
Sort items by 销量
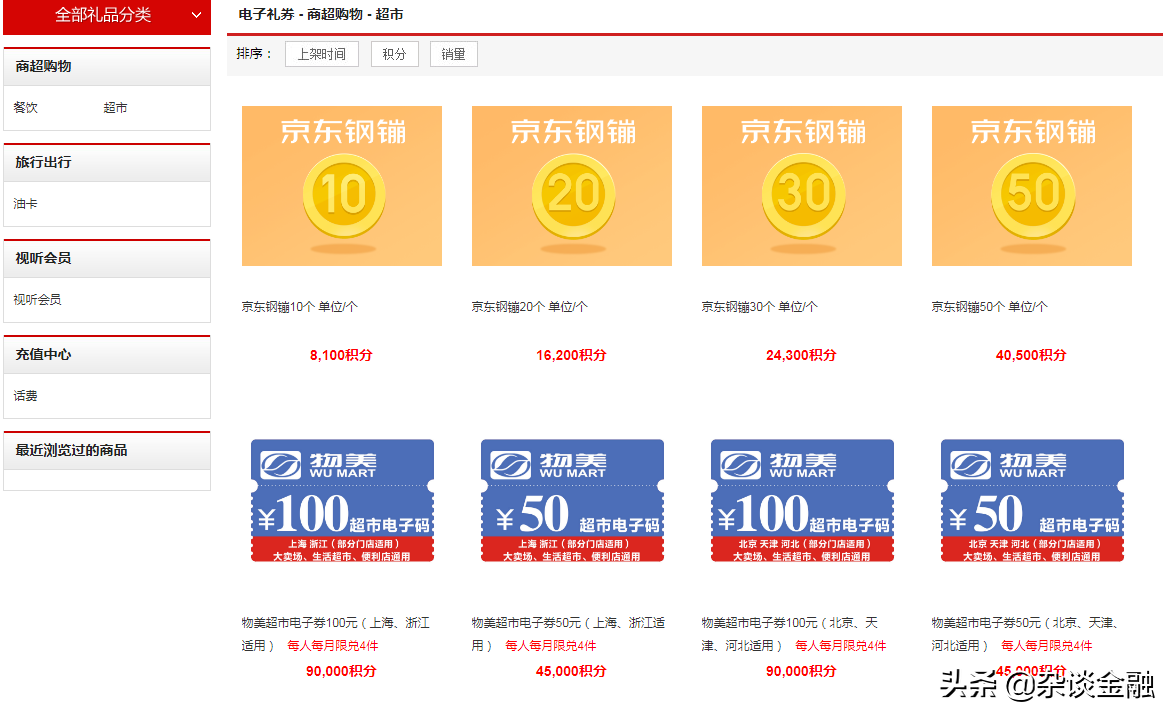[x=453, y=54]
